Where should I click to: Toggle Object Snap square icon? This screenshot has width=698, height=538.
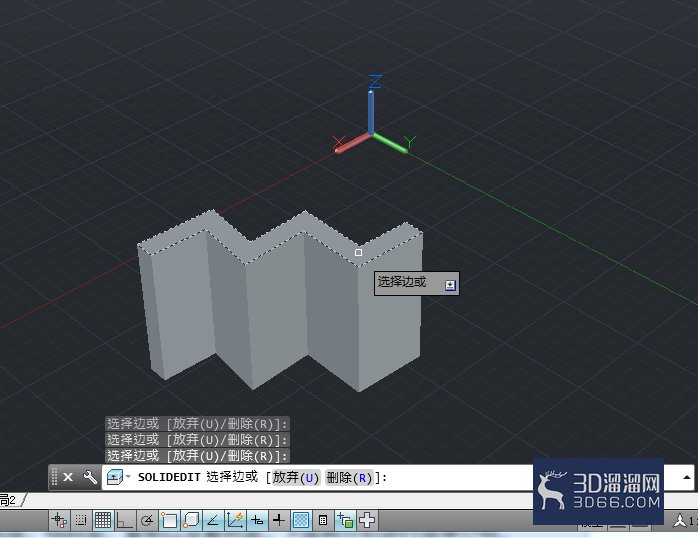pyautogui.click(x=169, y=520)
